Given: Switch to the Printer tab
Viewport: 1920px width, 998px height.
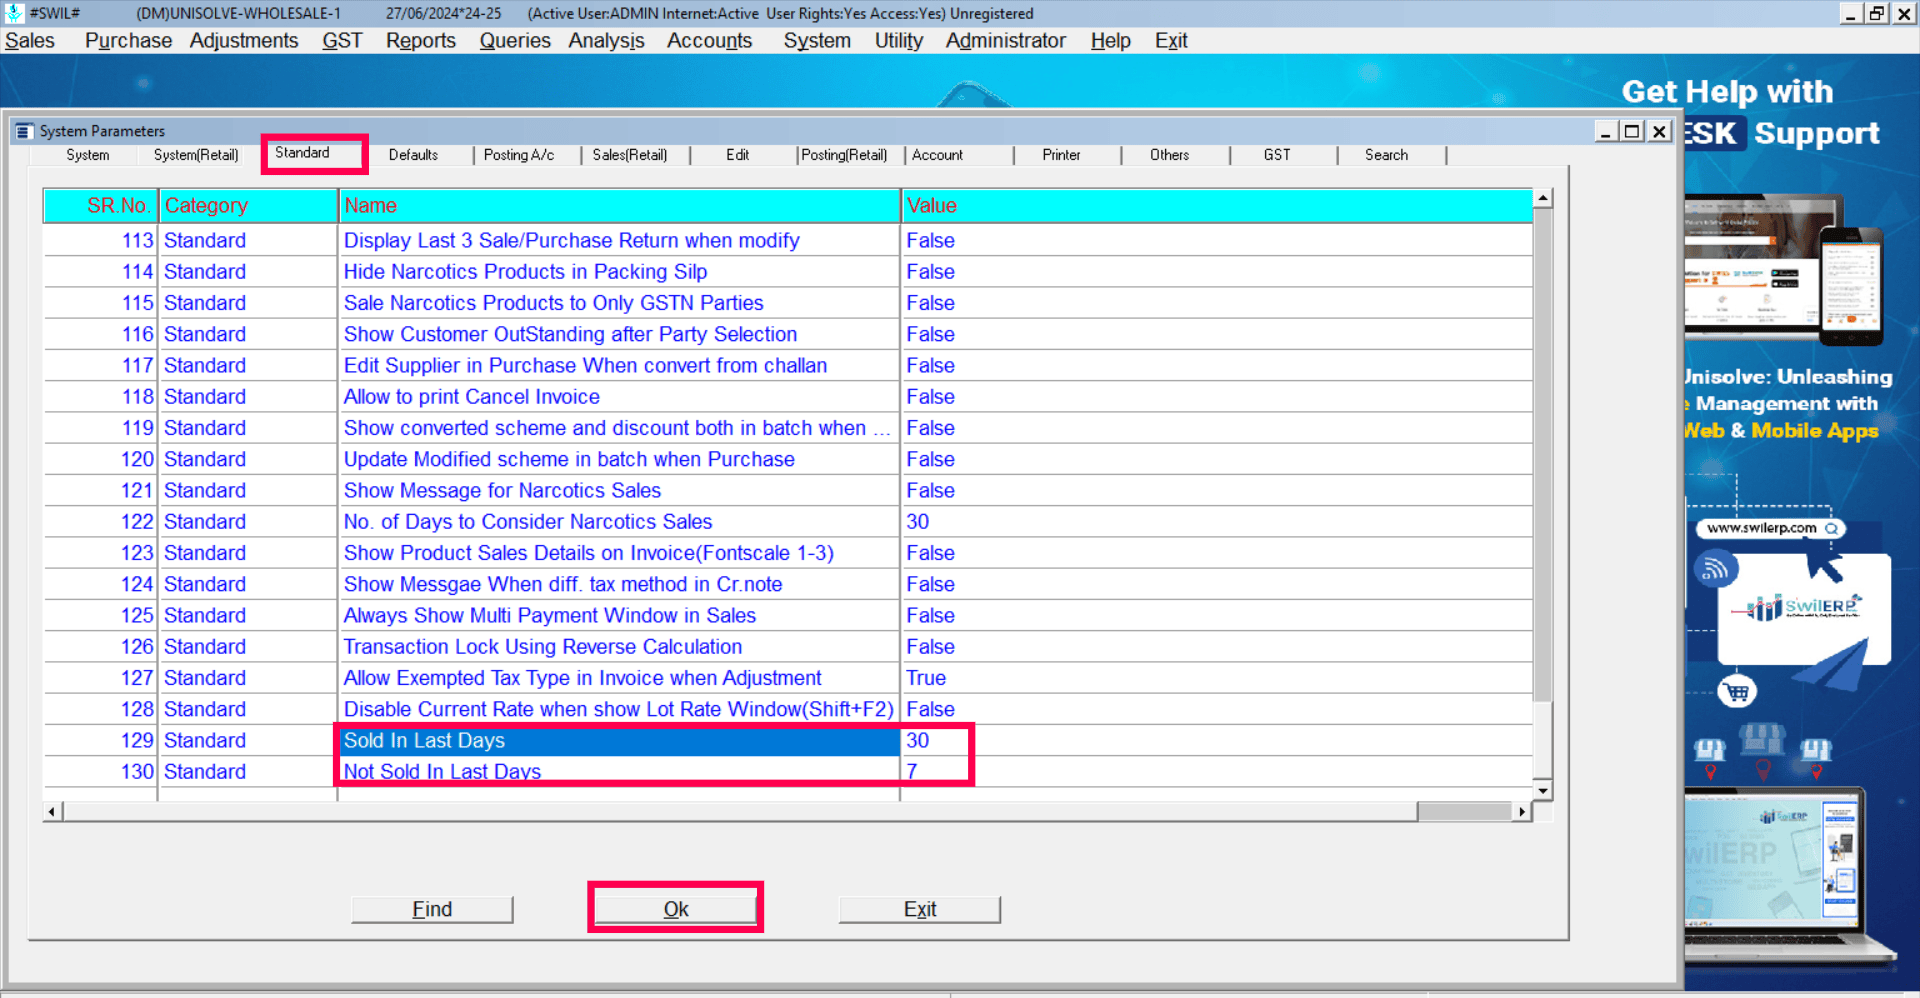Looking at the screenshot, I should pos(1061,155).
